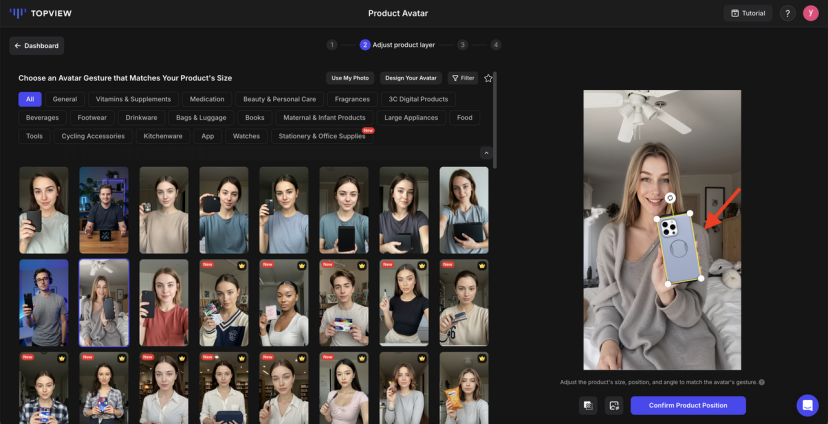Select the pink top woman avatar
Screen dimensions: 828x424
point(344,388)
